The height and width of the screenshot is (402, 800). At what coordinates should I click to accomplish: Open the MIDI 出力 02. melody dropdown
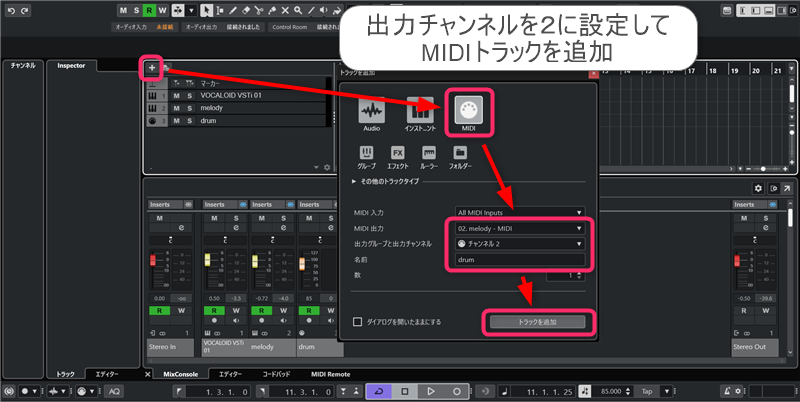tap(520, 229)
